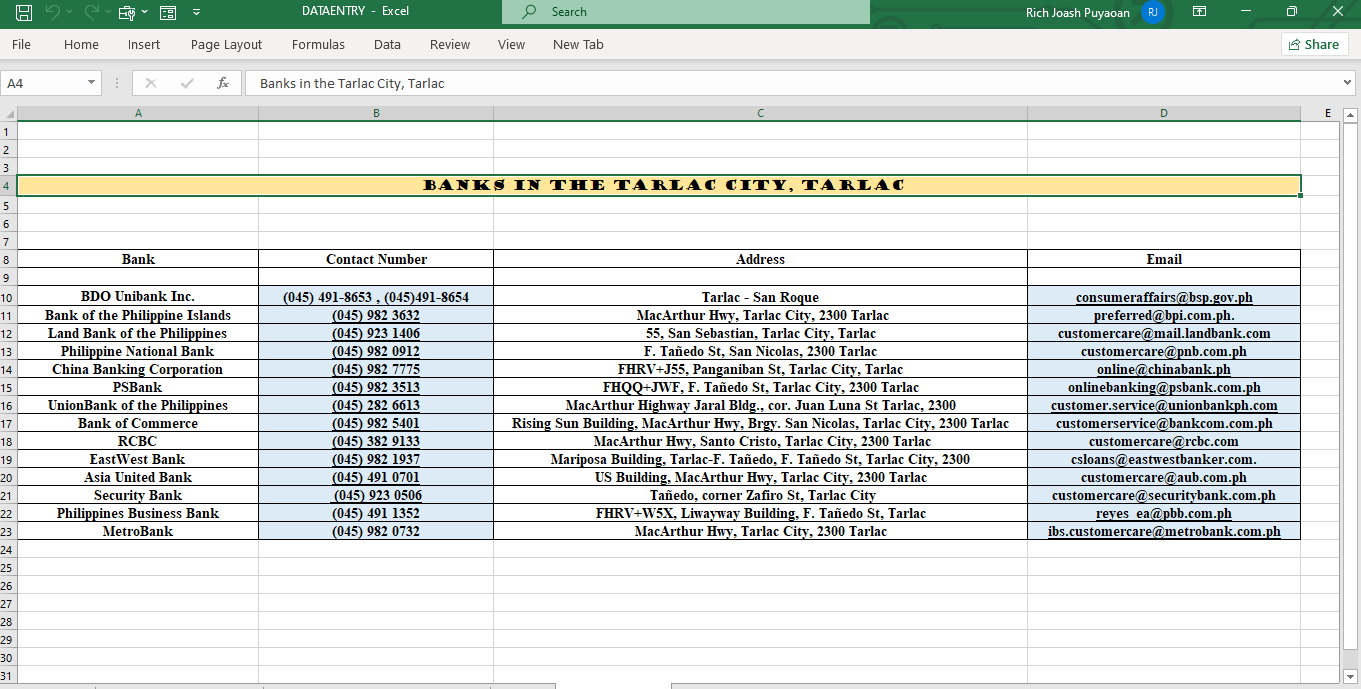Image resolution: width=1361 pixels, height=689 pixels.
Task: Redo the last undone action
Action: (x=91, y=12)
